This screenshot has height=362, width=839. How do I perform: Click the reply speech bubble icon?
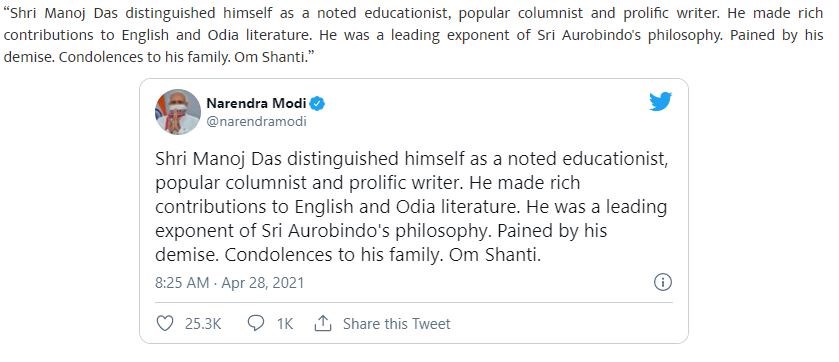(256, 323)
